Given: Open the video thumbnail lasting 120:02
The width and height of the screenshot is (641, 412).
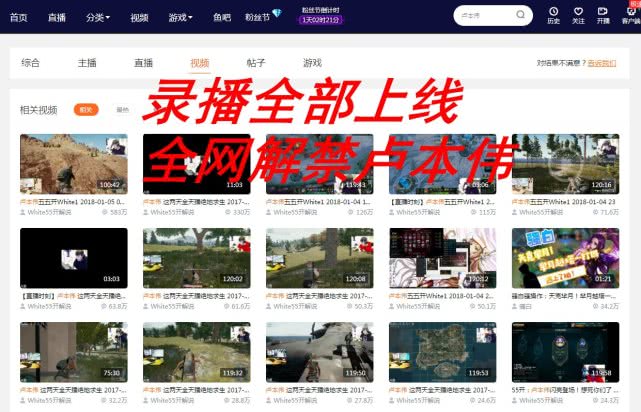Looking at the screenshot, I should coord(197,258).
